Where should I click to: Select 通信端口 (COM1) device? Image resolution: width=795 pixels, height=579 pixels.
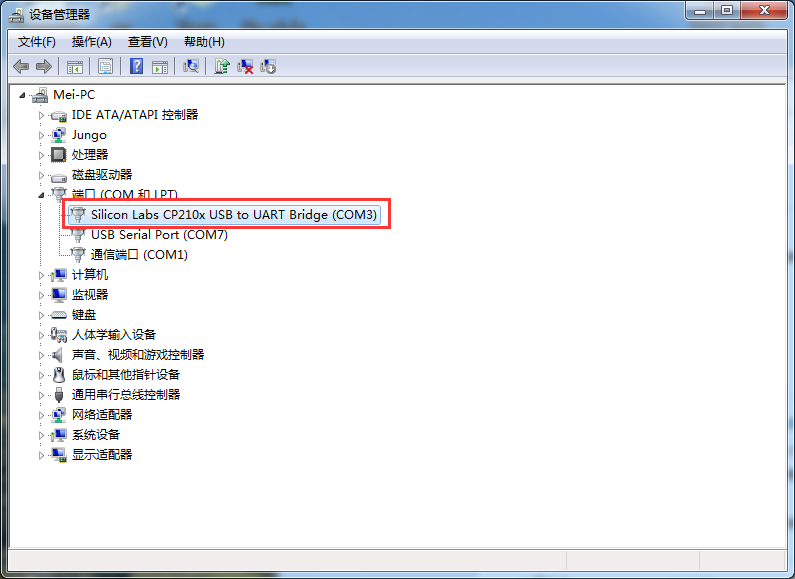tap(139, 255)
